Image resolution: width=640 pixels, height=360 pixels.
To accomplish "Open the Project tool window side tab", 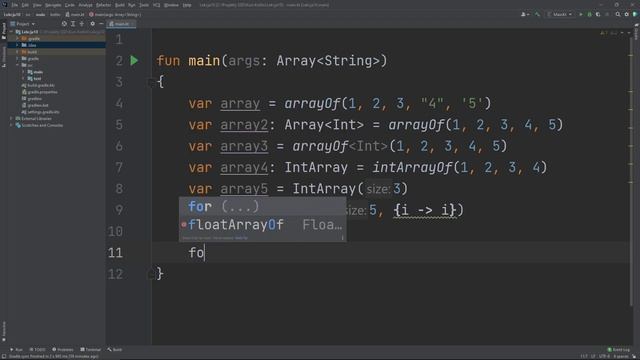I will click(4, 31).
